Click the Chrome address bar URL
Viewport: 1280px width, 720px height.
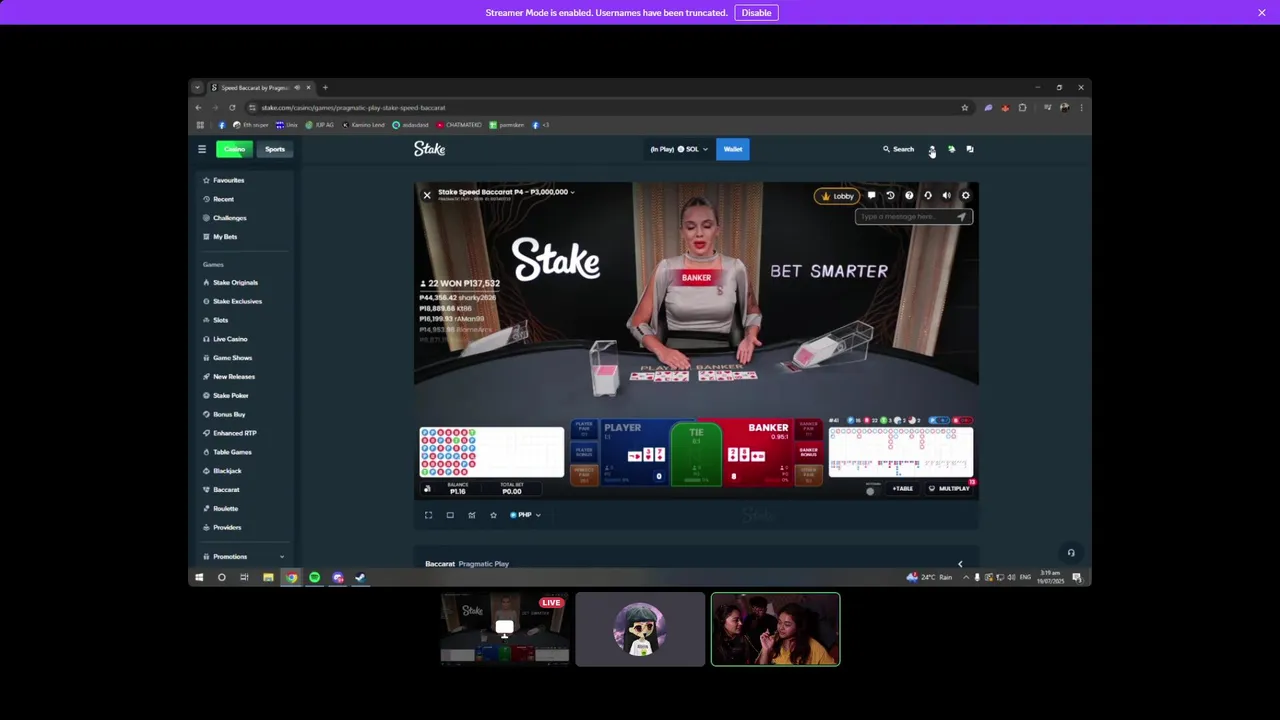pos(353,108)
